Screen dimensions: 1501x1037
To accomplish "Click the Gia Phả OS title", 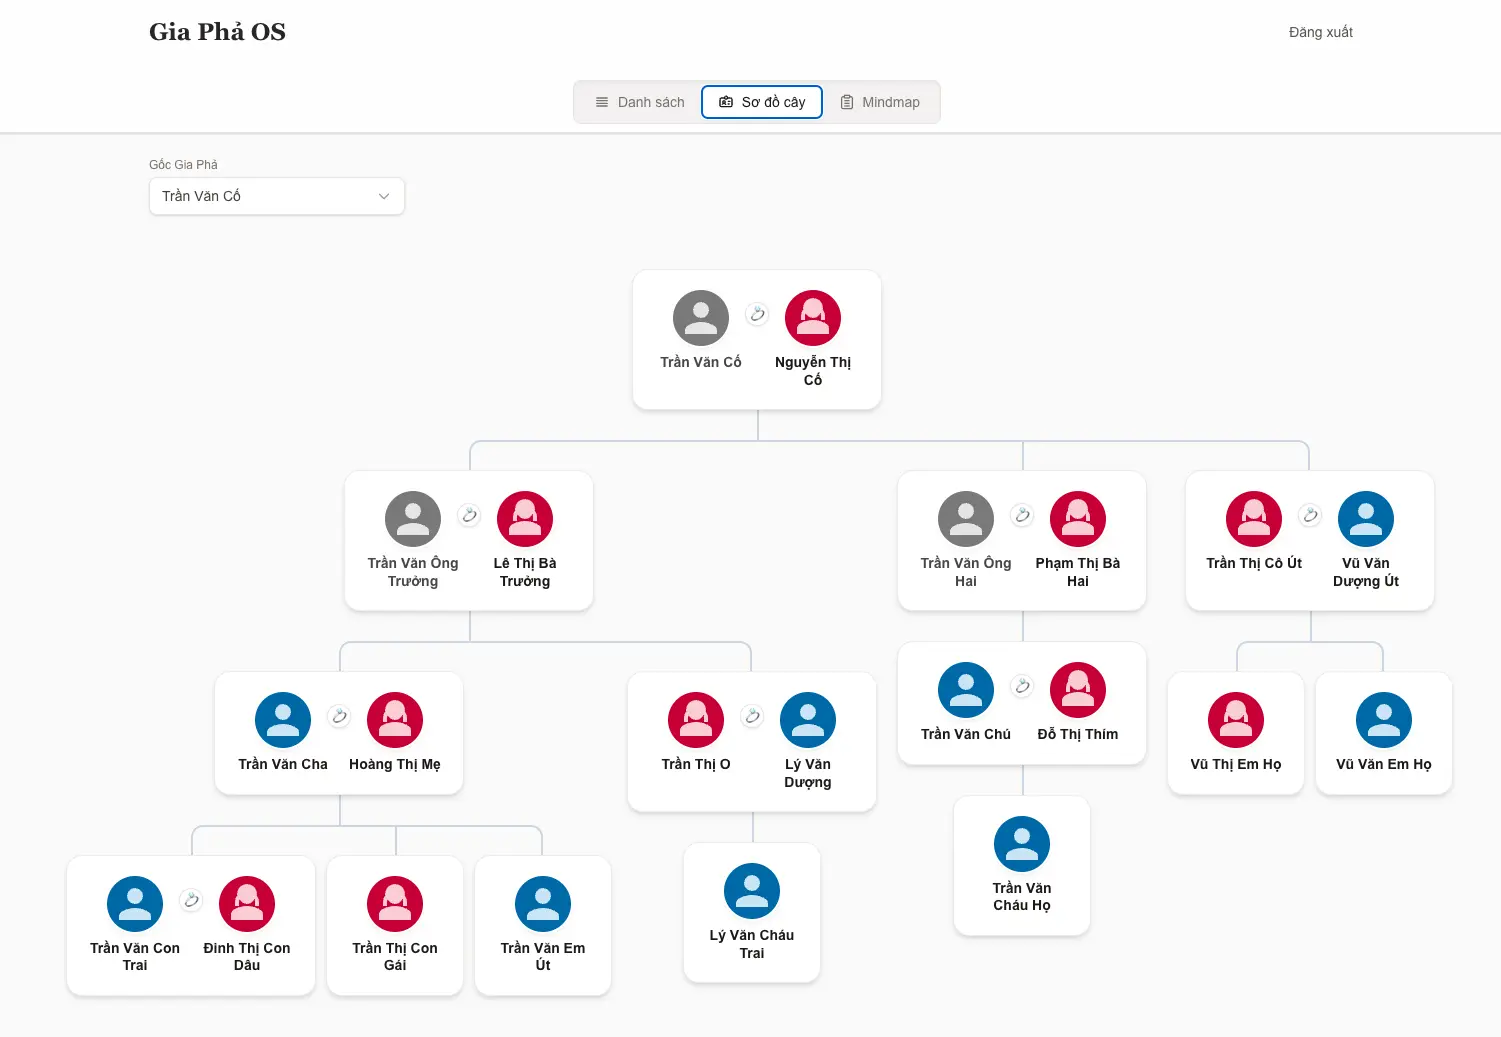I will 217,32.
